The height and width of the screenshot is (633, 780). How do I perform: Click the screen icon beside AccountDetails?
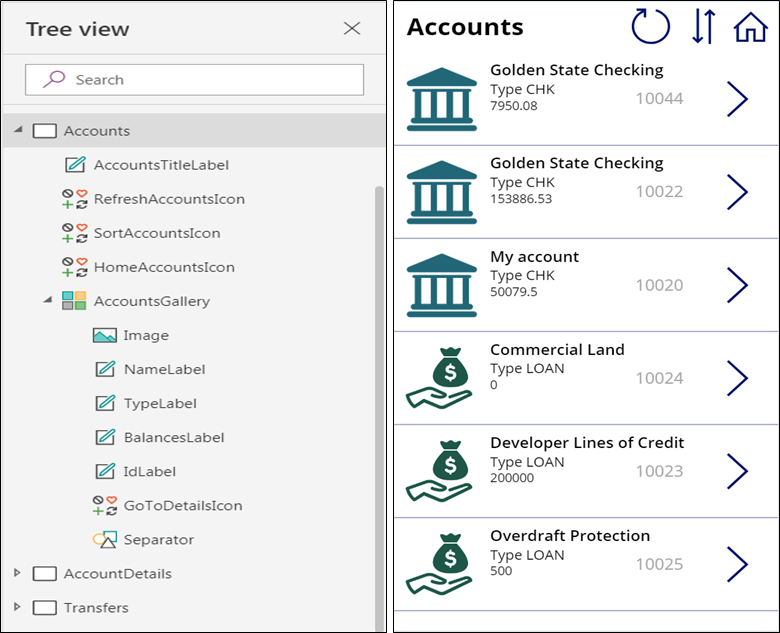(x=44, y=574)
